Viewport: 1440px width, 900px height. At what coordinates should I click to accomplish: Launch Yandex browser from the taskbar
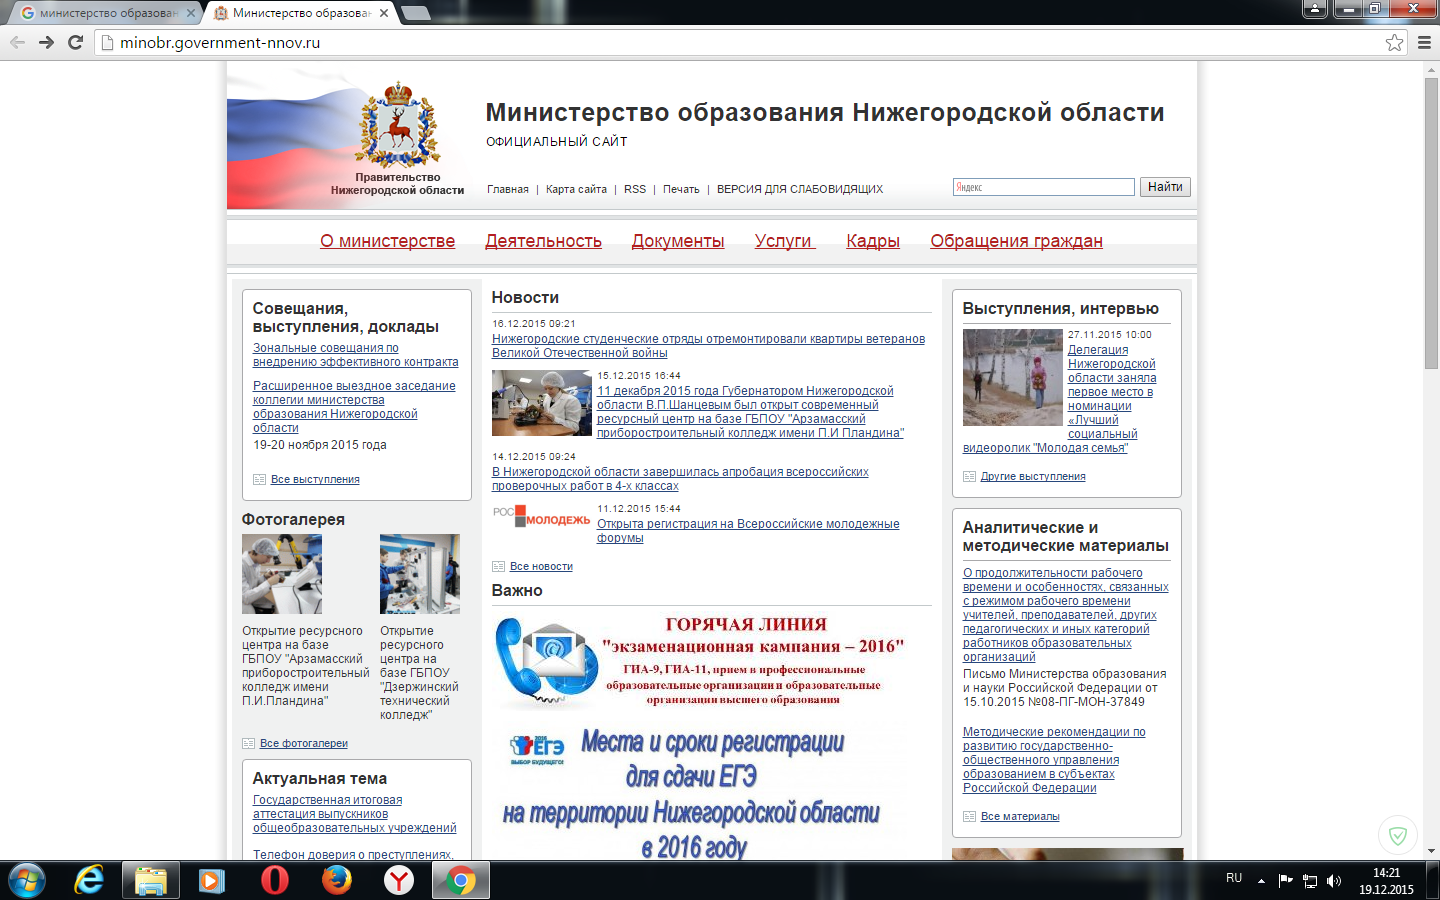(399, 881)
